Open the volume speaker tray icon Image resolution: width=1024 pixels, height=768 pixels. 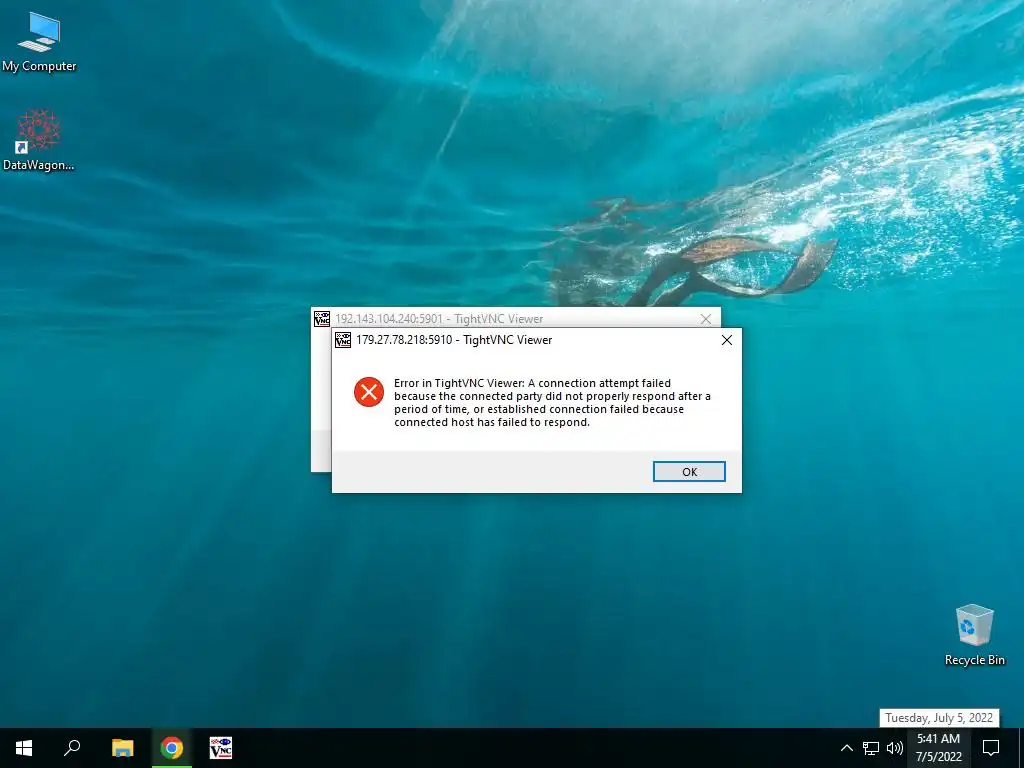[894, 748]
